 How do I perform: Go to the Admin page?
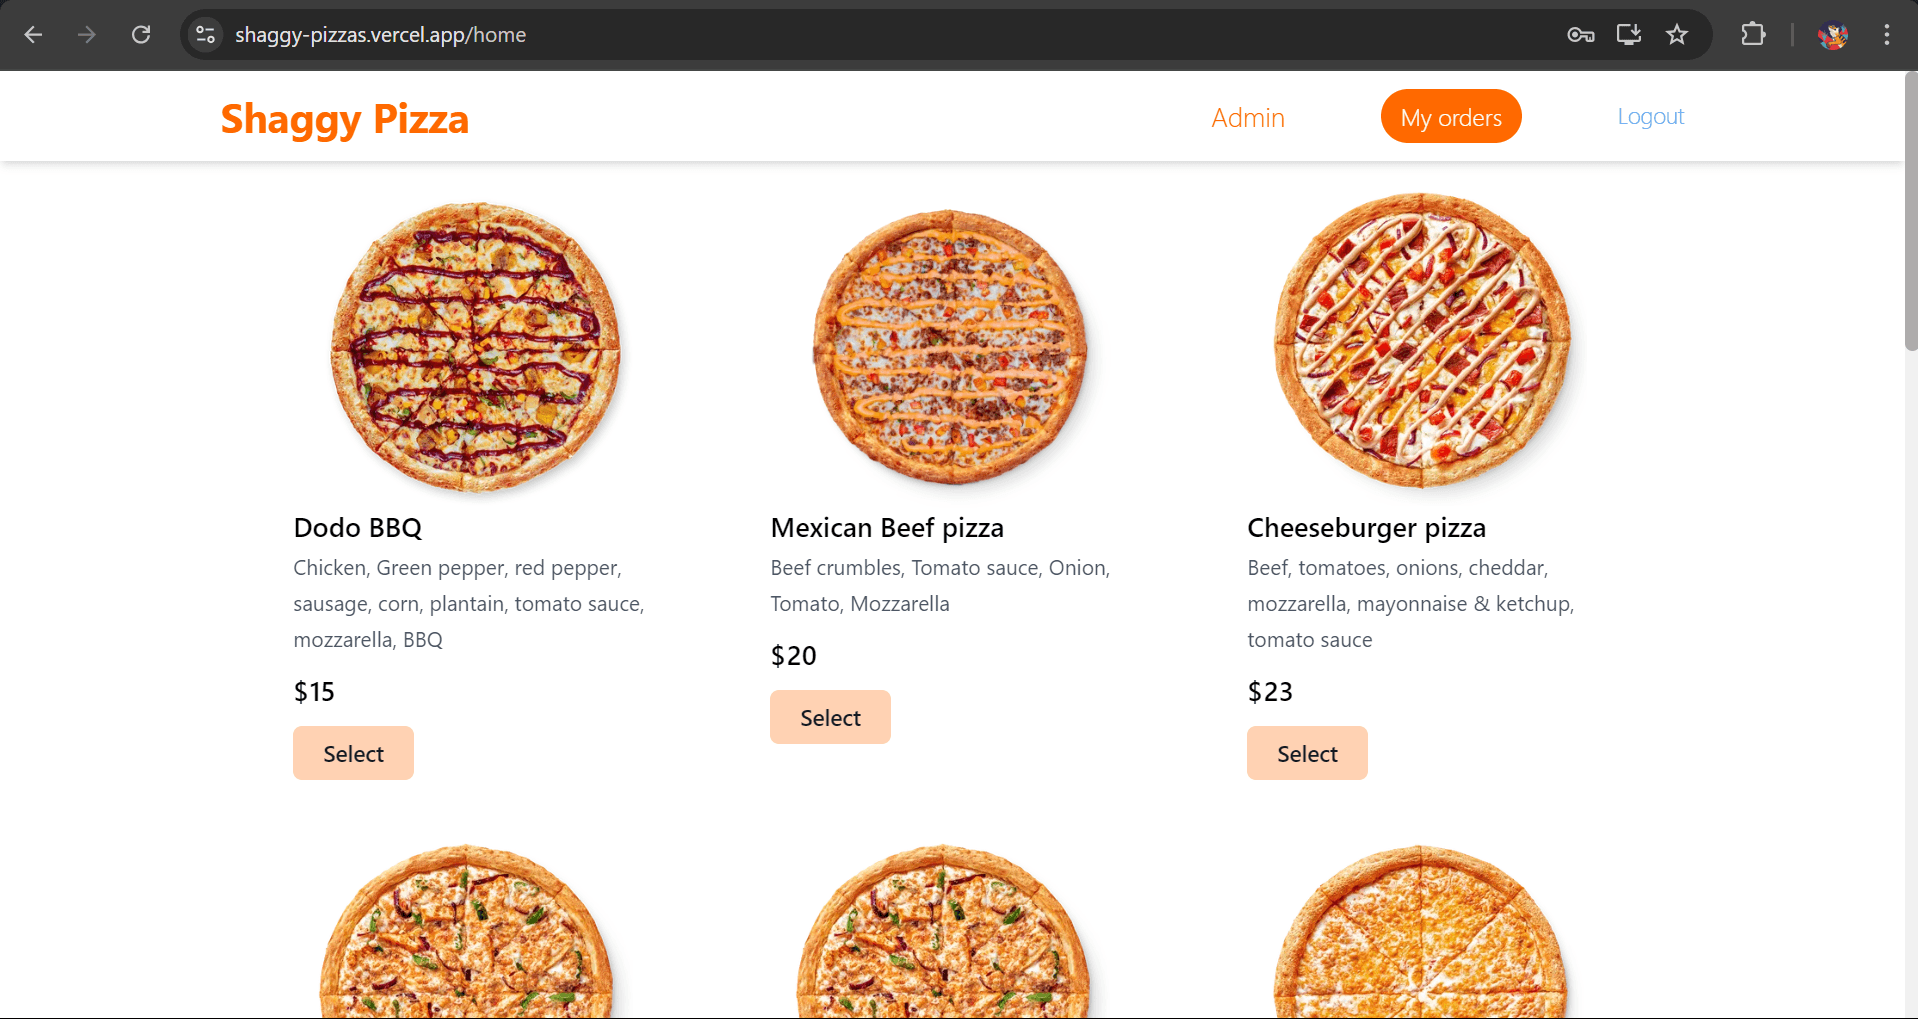[1247, 117]
